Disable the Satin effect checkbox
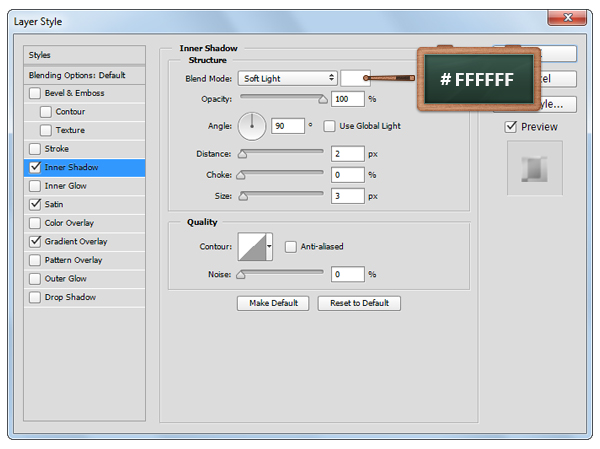Viewport: 600px width, 449px height. click(36, 204)
